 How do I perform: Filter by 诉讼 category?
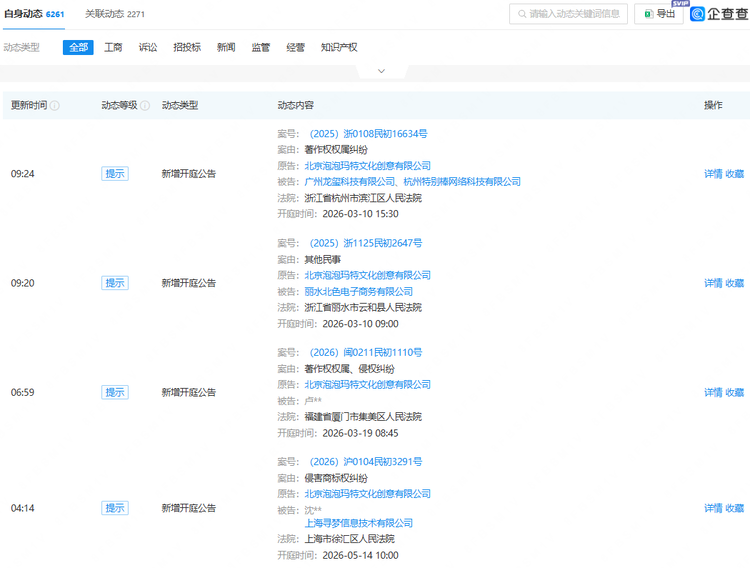(x=147, y=47)
